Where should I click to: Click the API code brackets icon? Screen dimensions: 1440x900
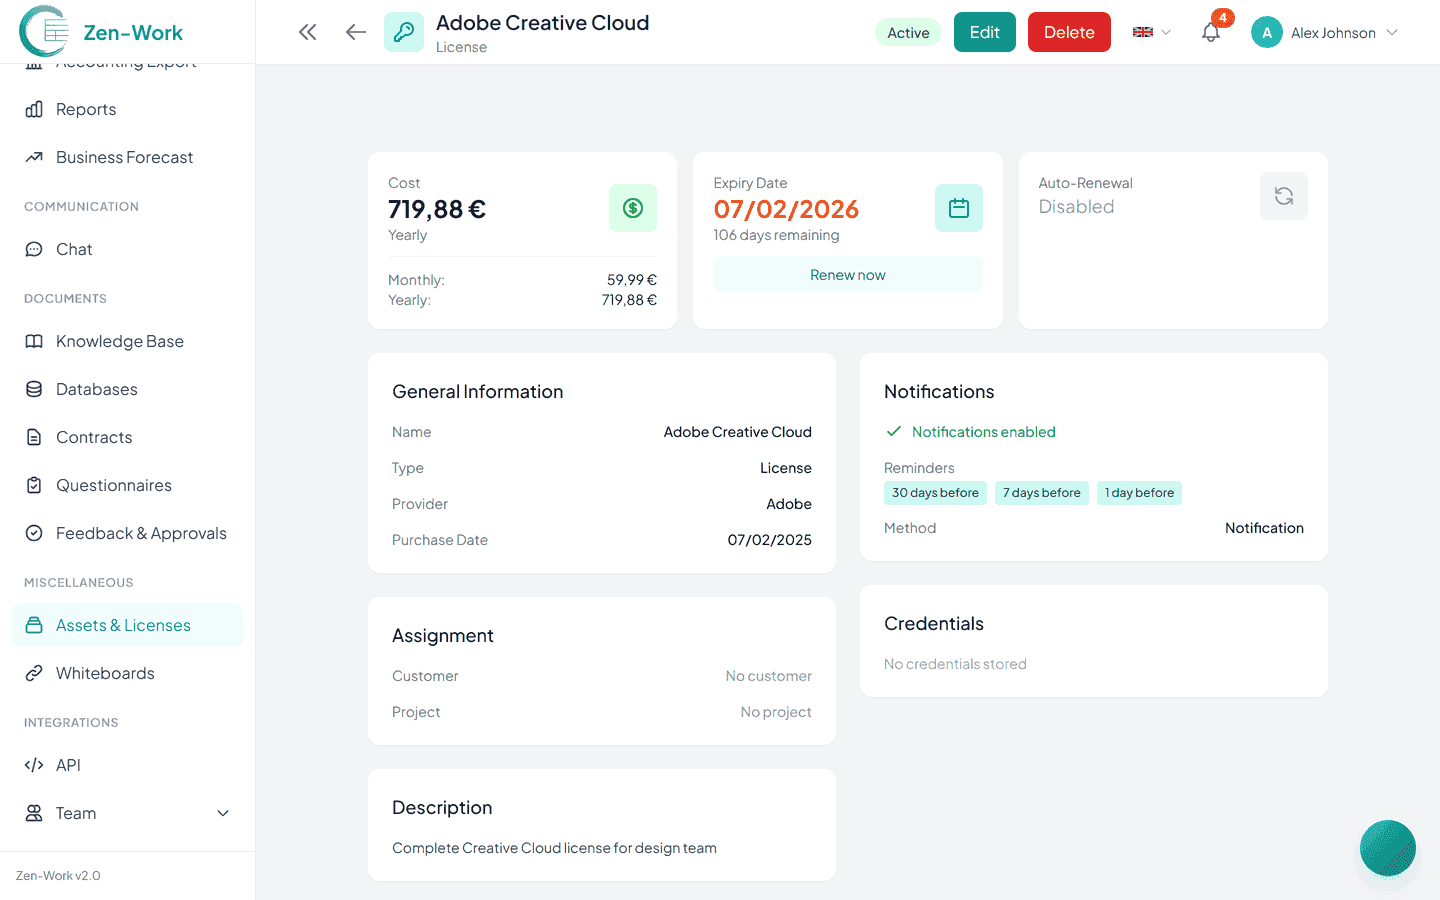[34, 765]
